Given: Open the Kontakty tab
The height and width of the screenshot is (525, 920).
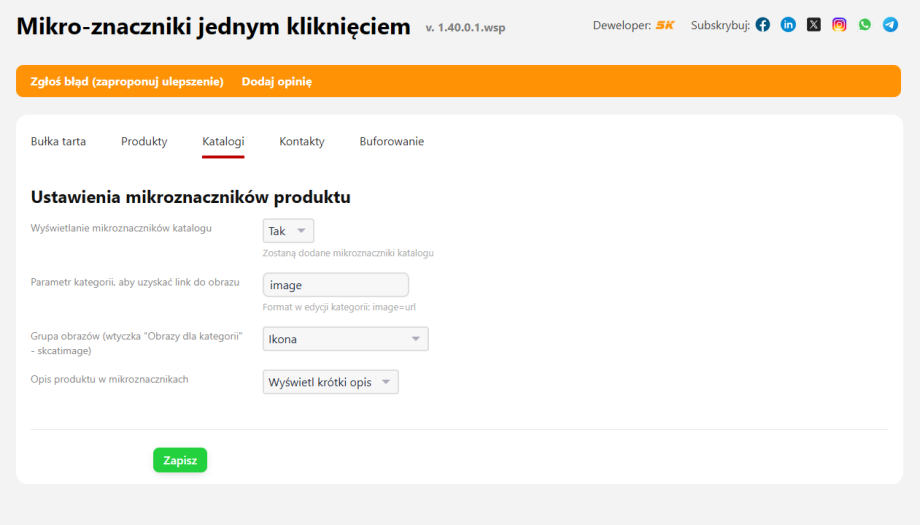Looking at the screenshot, I should [302, 141].
